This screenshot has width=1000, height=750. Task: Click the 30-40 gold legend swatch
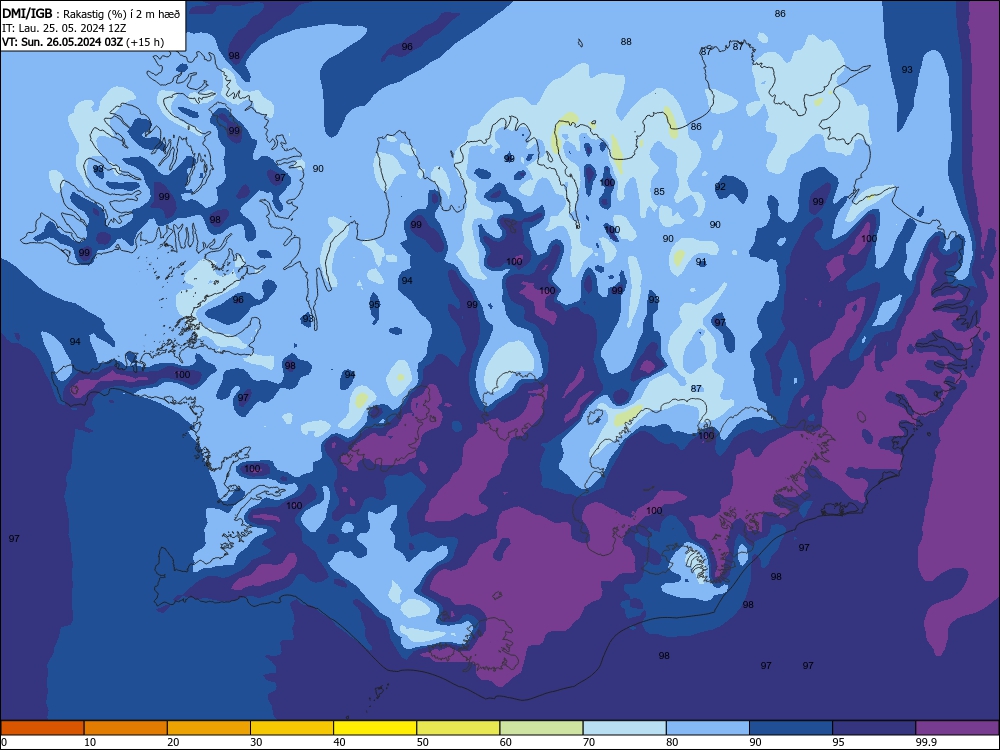click(292, 728)
